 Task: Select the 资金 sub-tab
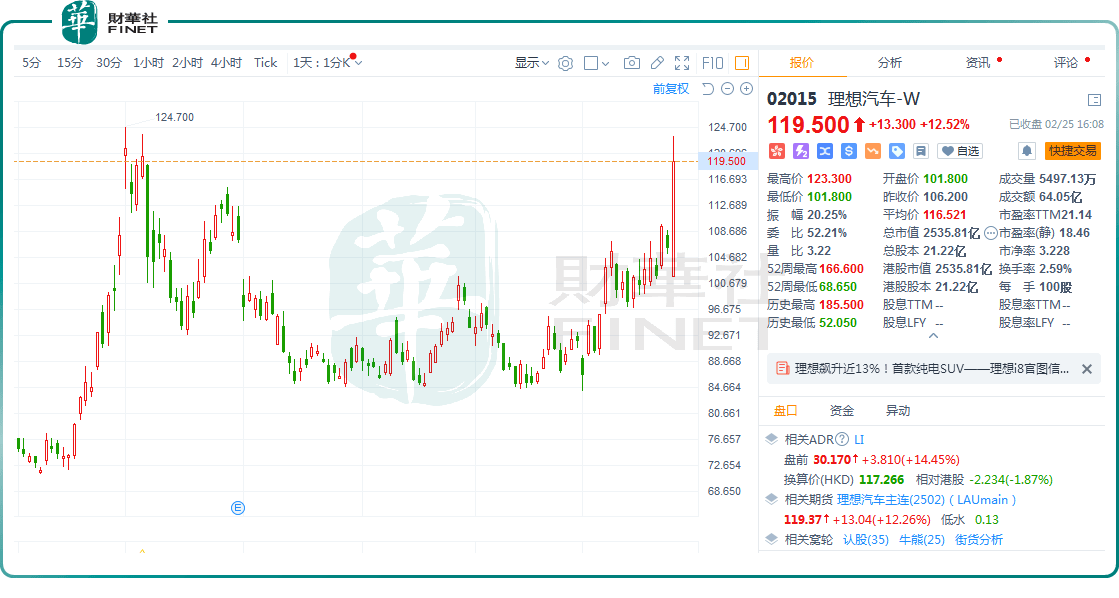tap(841, 410)
